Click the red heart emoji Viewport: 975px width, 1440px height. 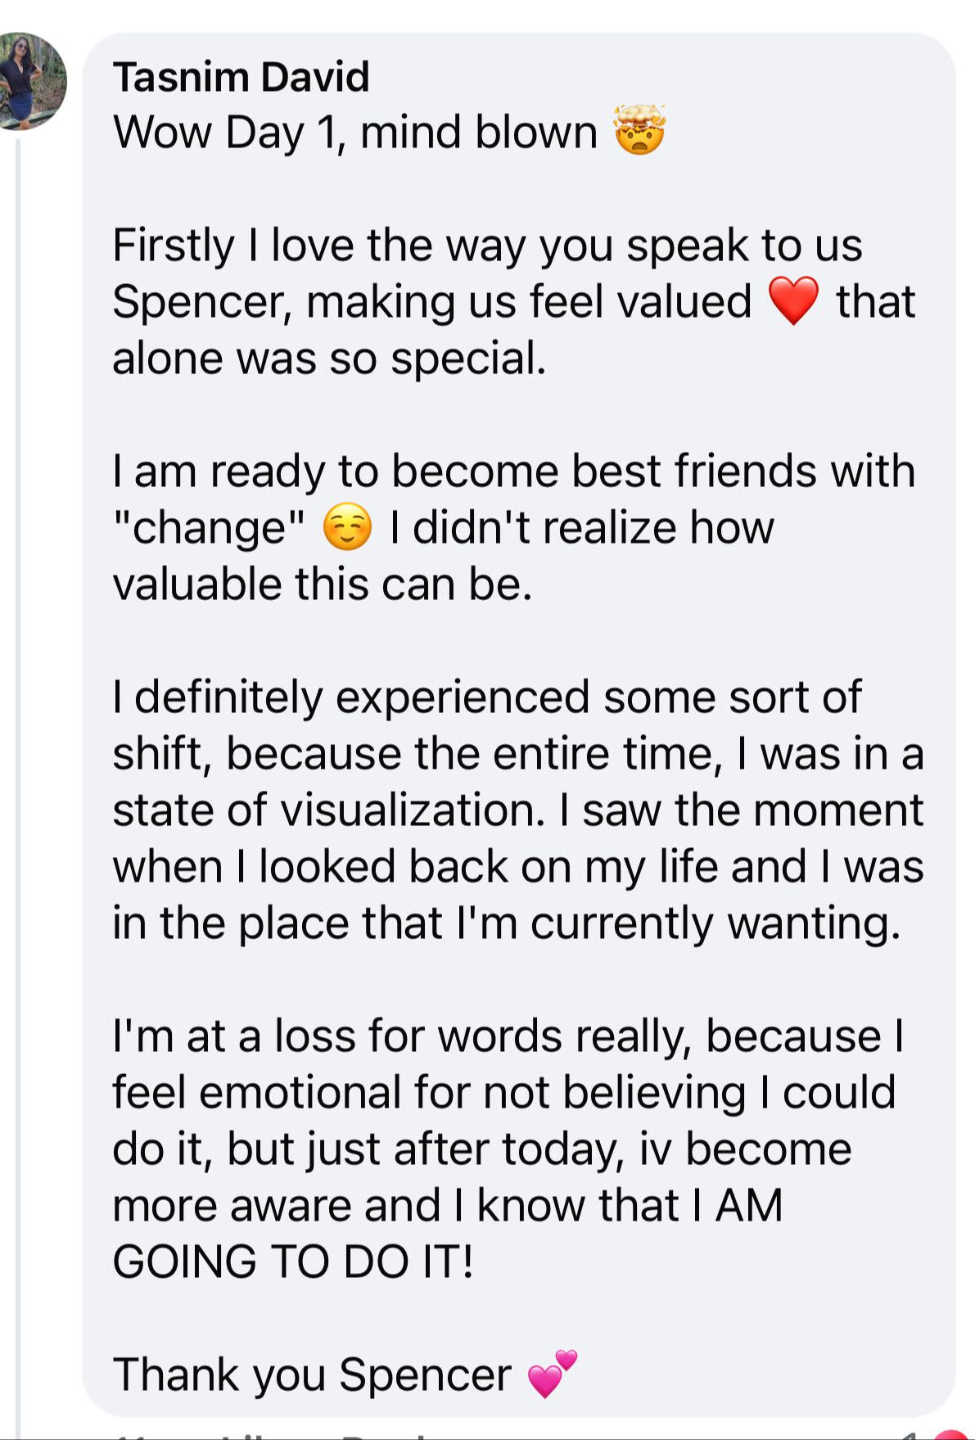click(x=793, y=301)
